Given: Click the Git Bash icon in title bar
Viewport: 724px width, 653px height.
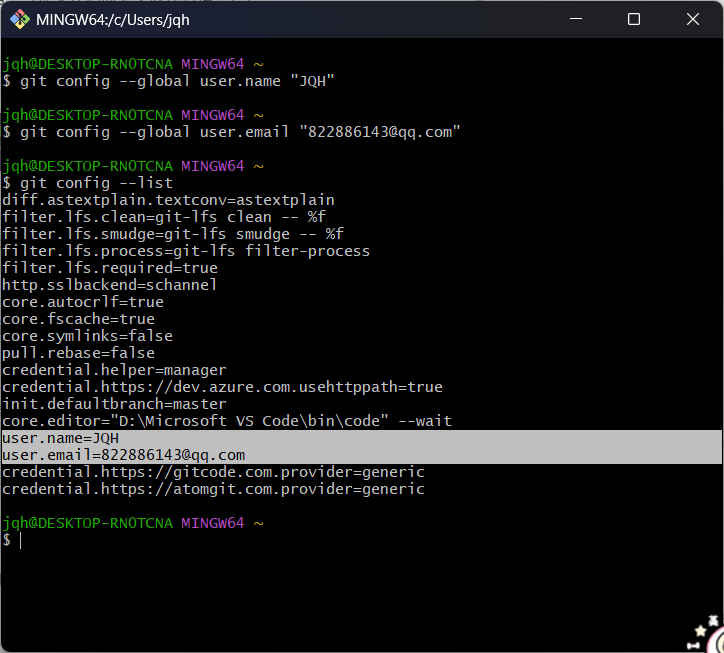Looking at the screenshot, I should (20, 19).
